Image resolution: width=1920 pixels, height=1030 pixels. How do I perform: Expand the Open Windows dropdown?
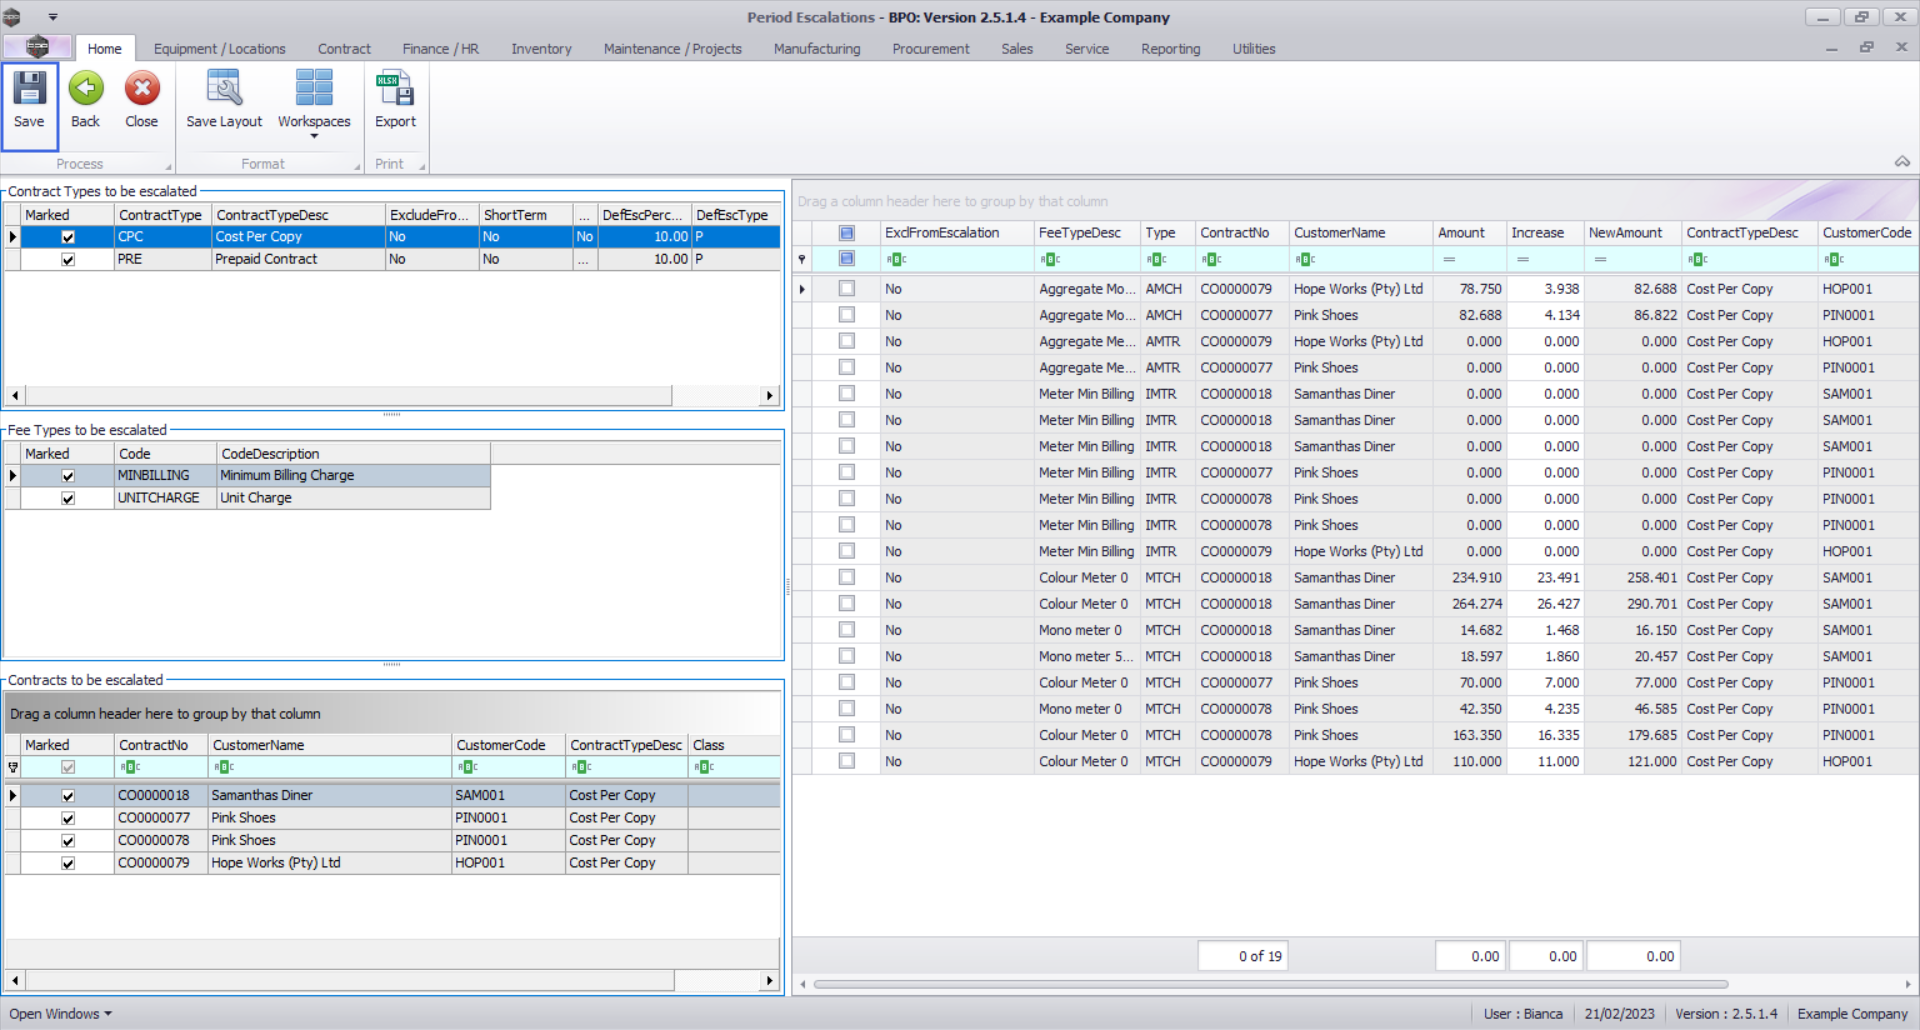pyautogui.click(x=60, y=1014)
